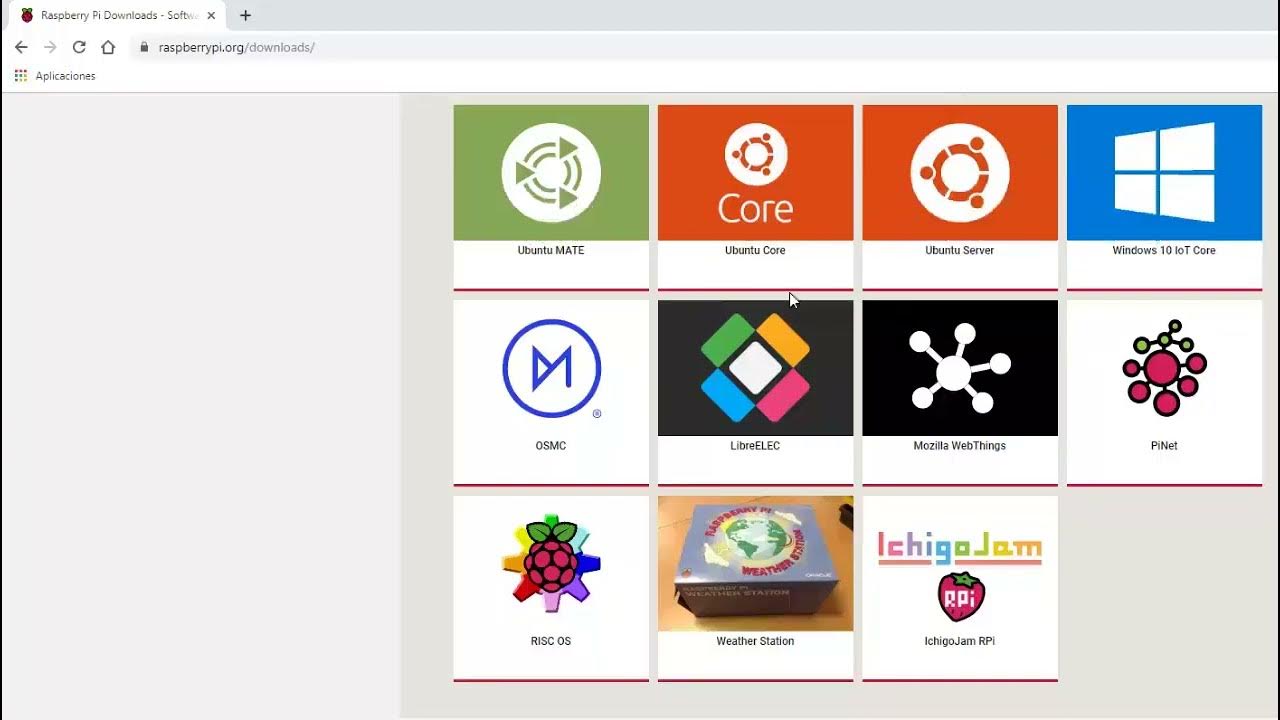The height and width of the screenshot is (720, 1280).
Task: Follow the Windows 10 IoT Core link
Action: pyautogui.click(x=1164, y=250)
